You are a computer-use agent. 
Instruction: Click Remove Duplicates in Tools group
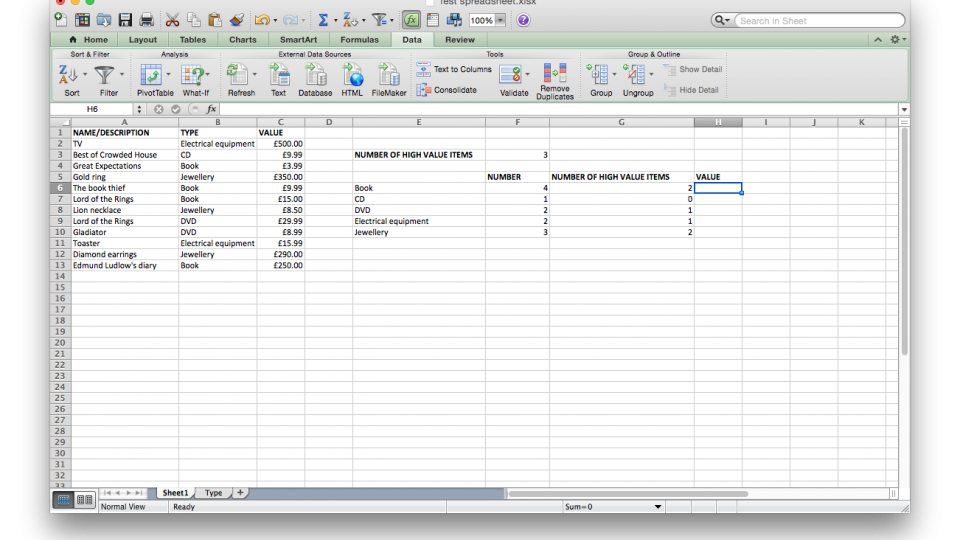tap(555, 81)
